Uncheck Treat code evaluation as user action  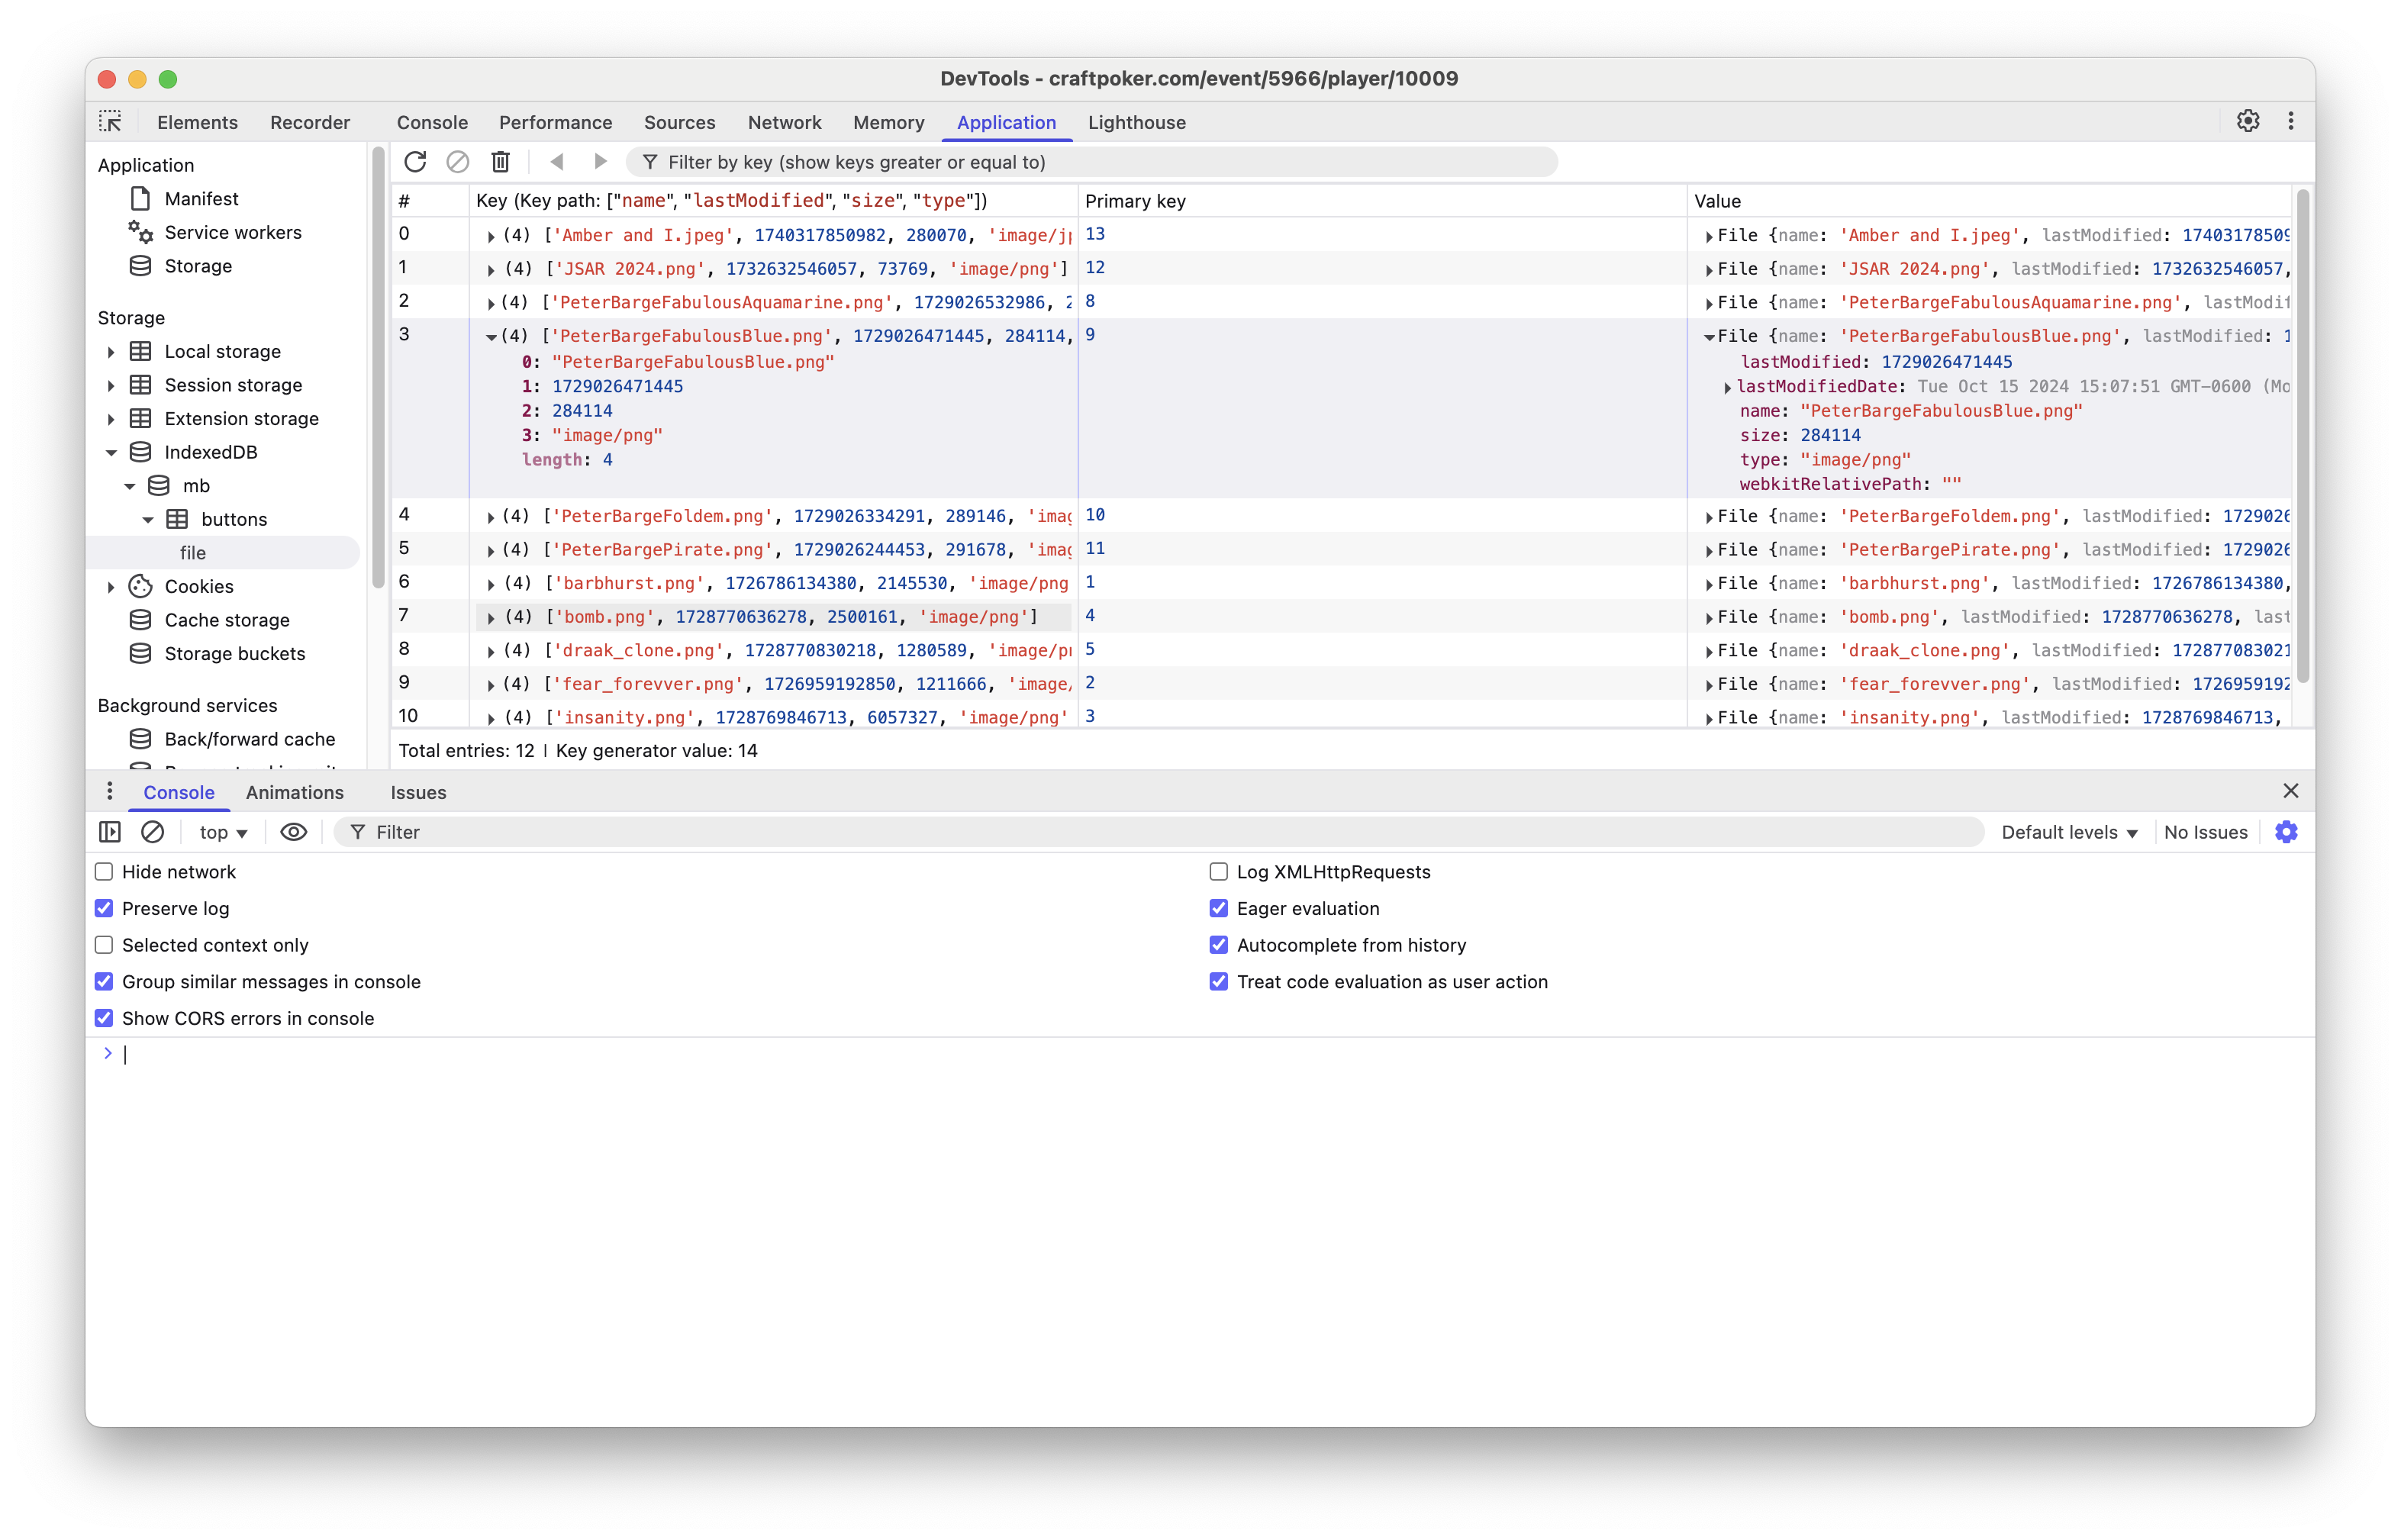[1218, 982]
